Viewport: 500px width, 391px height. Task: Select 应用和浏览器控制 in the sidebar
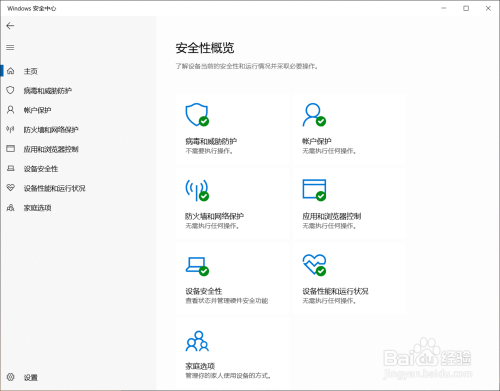coord(51,149)
